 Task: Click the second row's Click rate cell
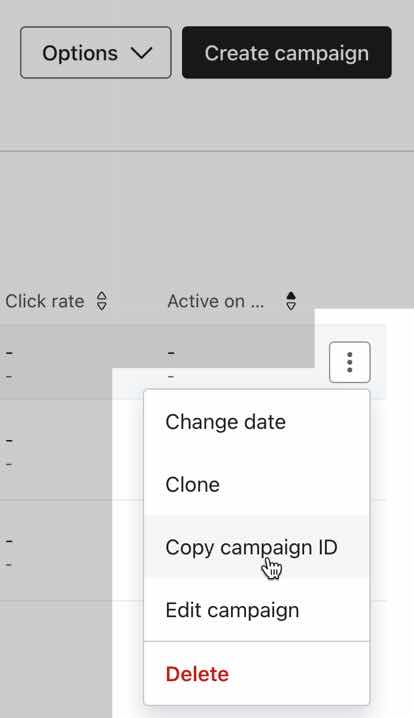[x=9, y=453]
